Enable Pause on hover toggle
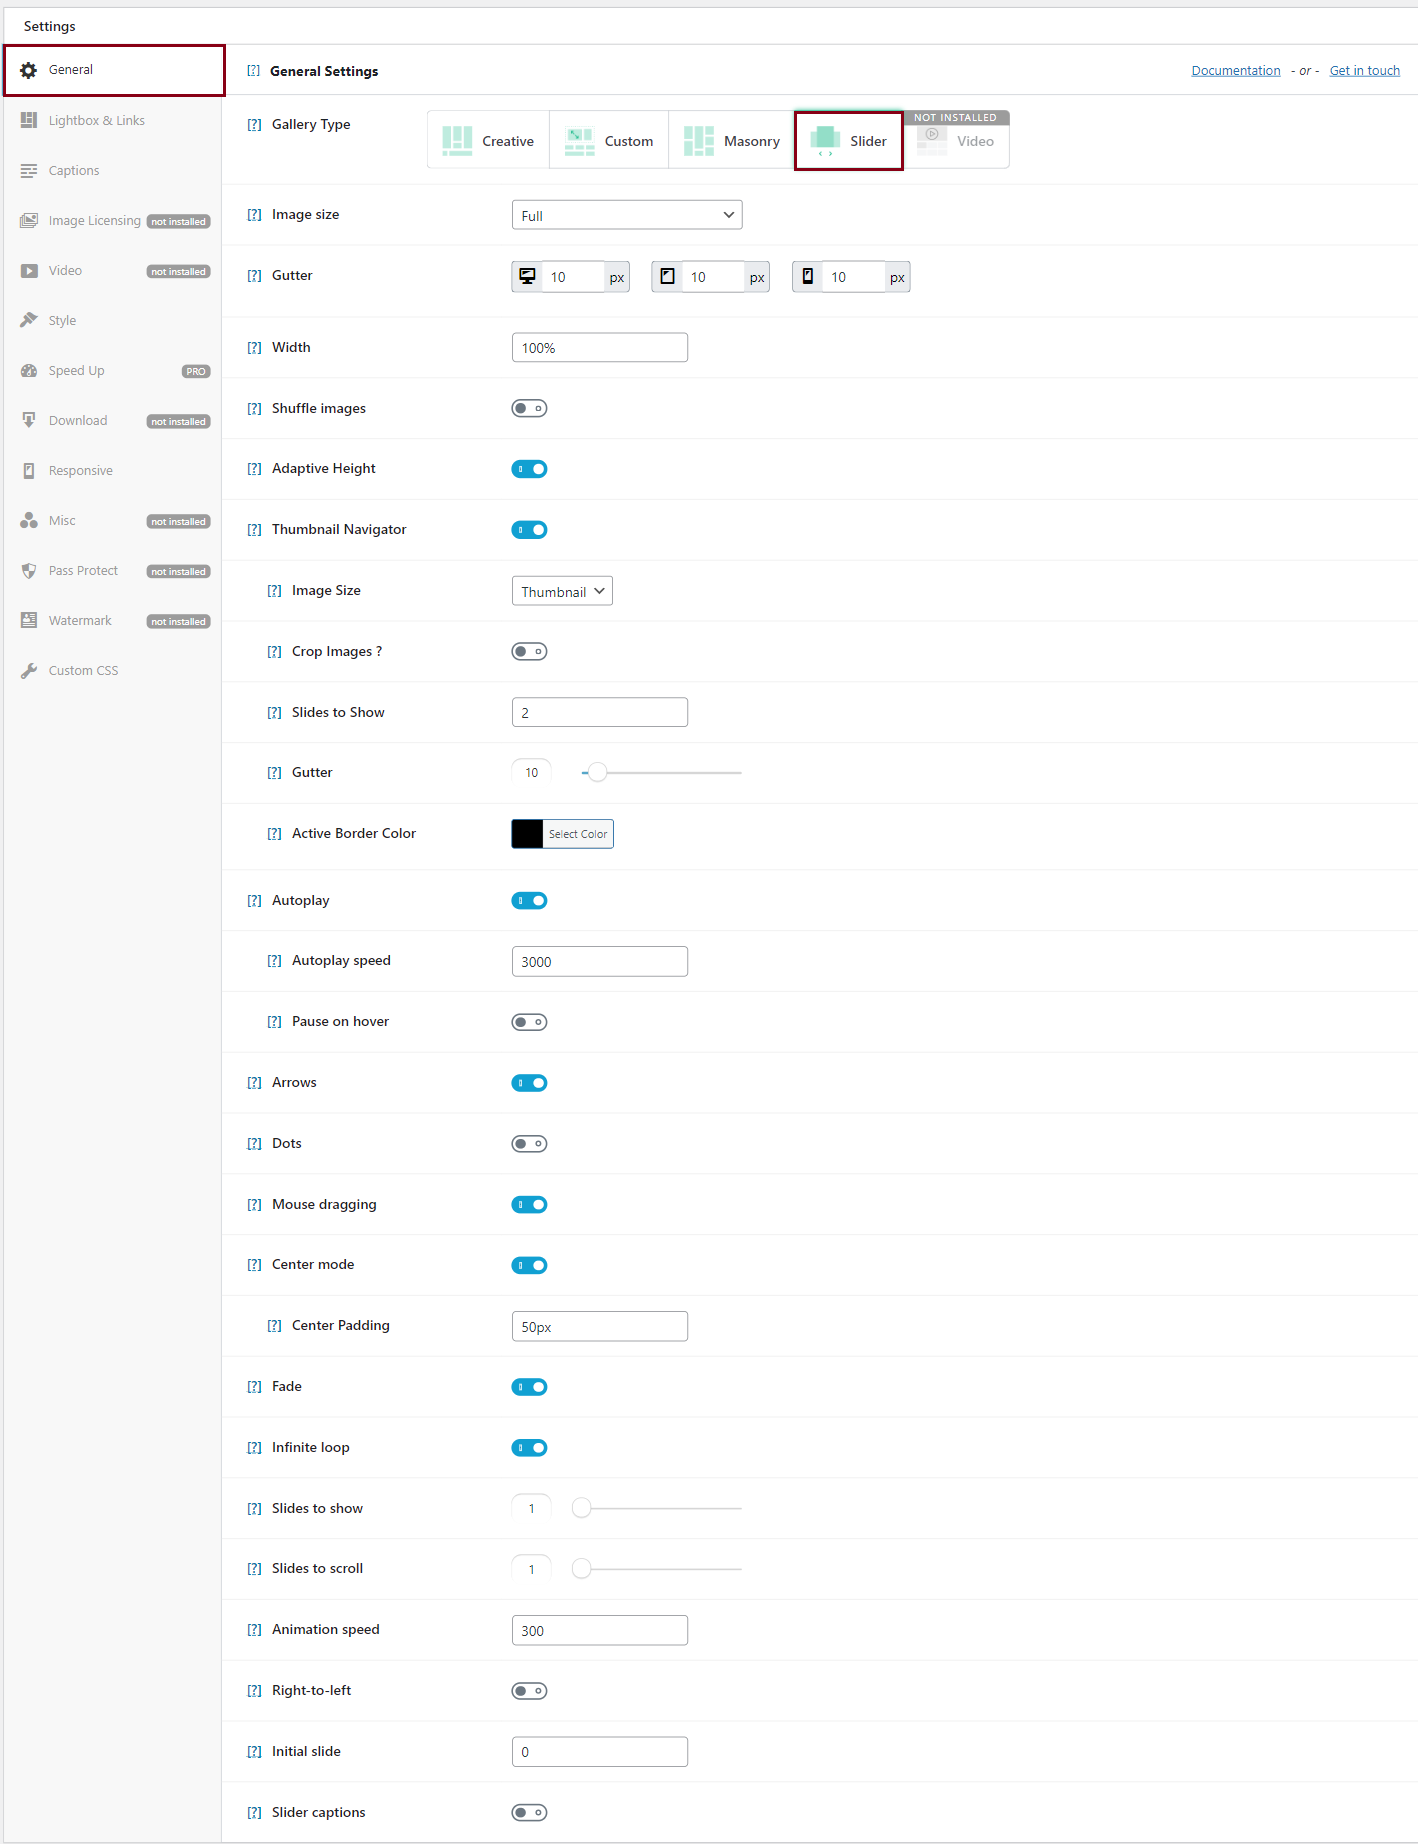This screenshot has height=1844, width=1418. [529, 1022]
